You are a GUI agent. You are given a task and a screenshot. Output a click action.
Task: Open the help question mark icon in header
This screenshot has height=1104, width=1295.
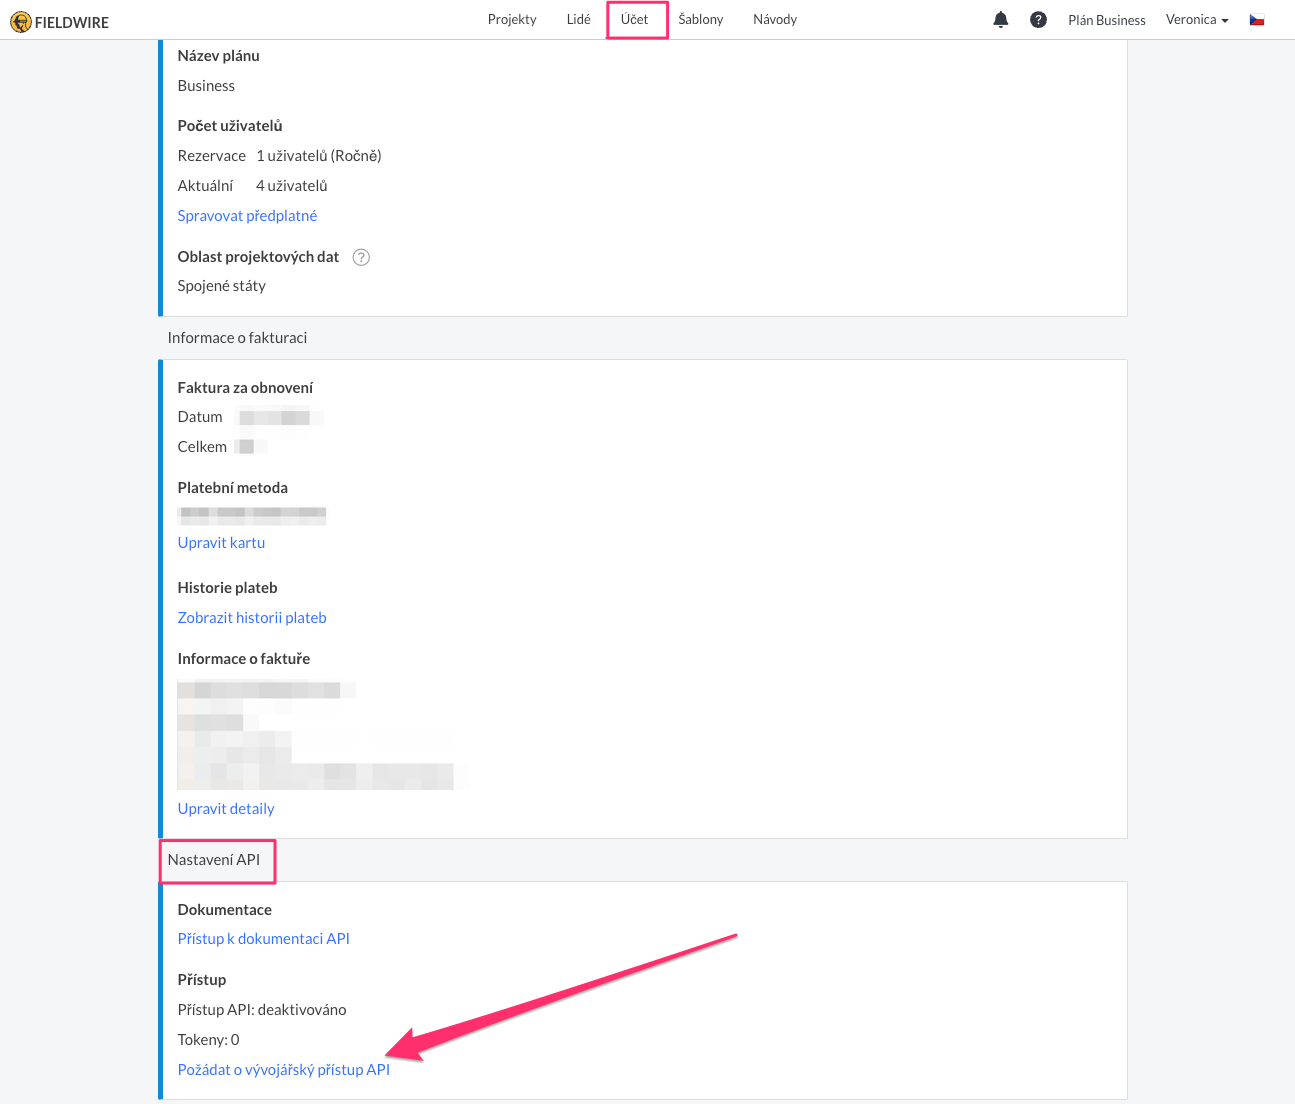(1038, 20)
